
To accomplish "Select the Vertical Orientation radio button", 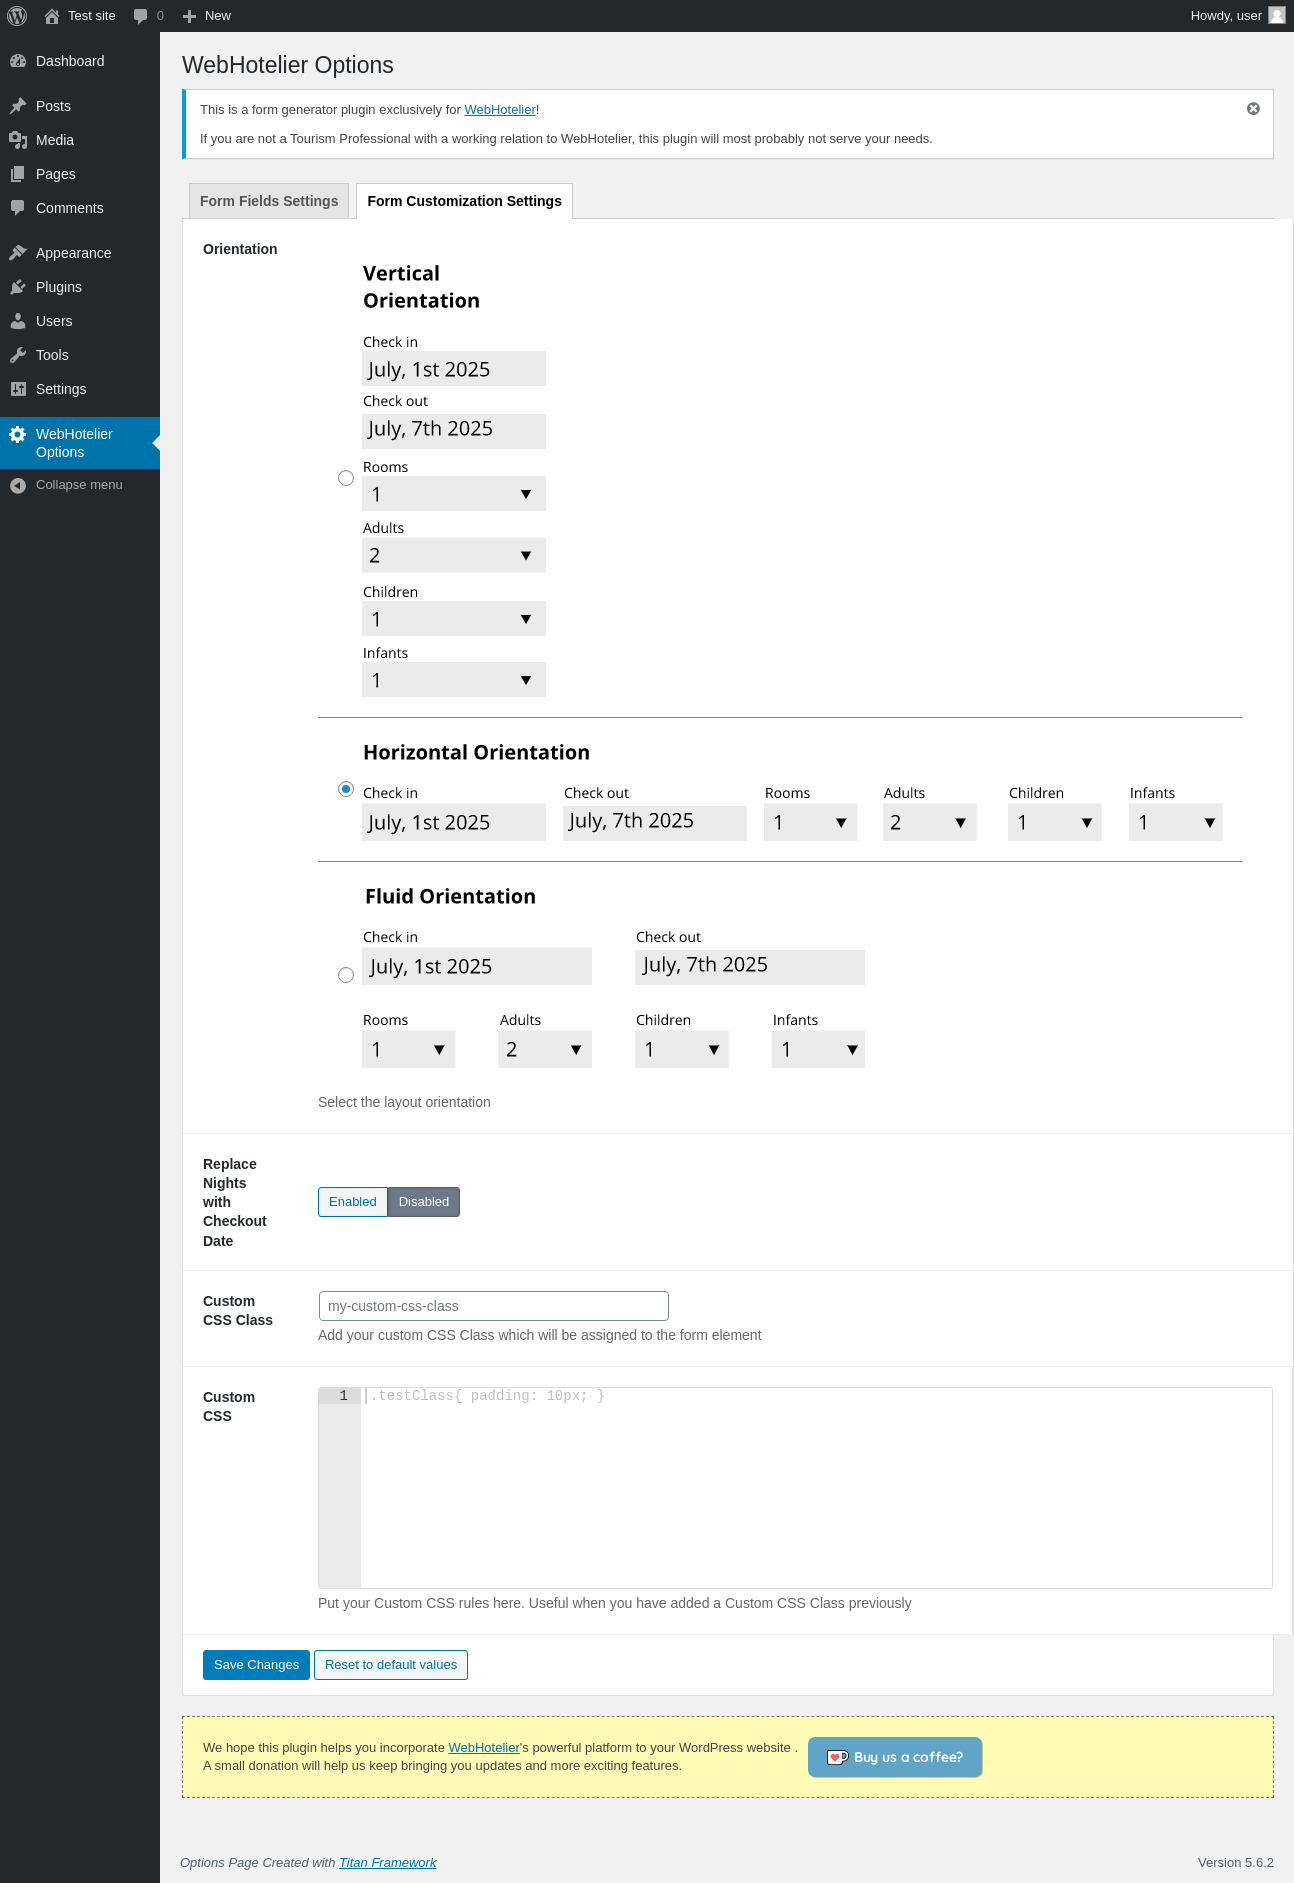I will pyautogui.click(x=346, y=478).
